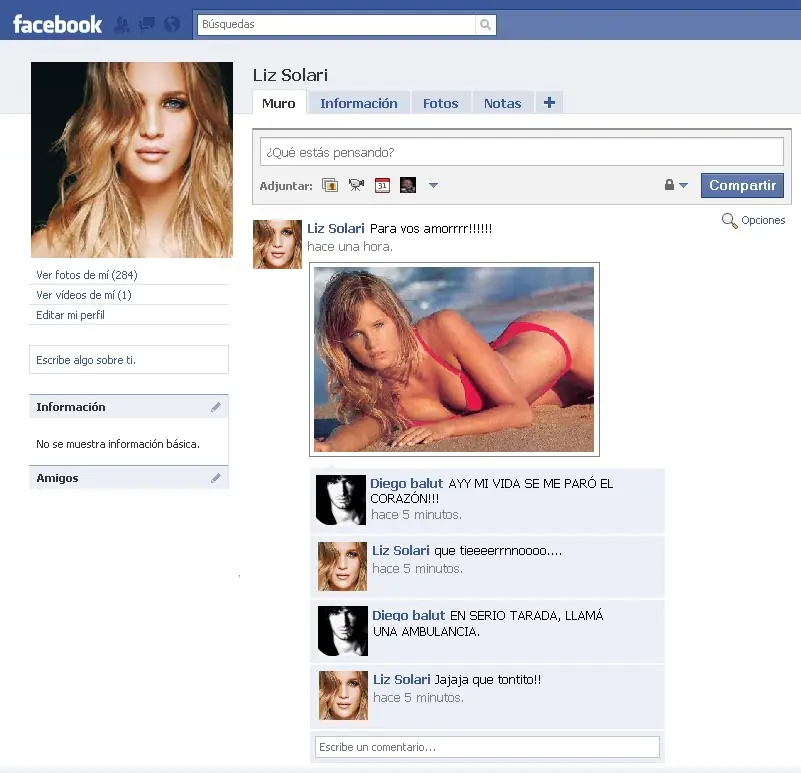Click the Liz Solari profile title
The width and height of the screenshot is (801, 773).
point(290,75)
